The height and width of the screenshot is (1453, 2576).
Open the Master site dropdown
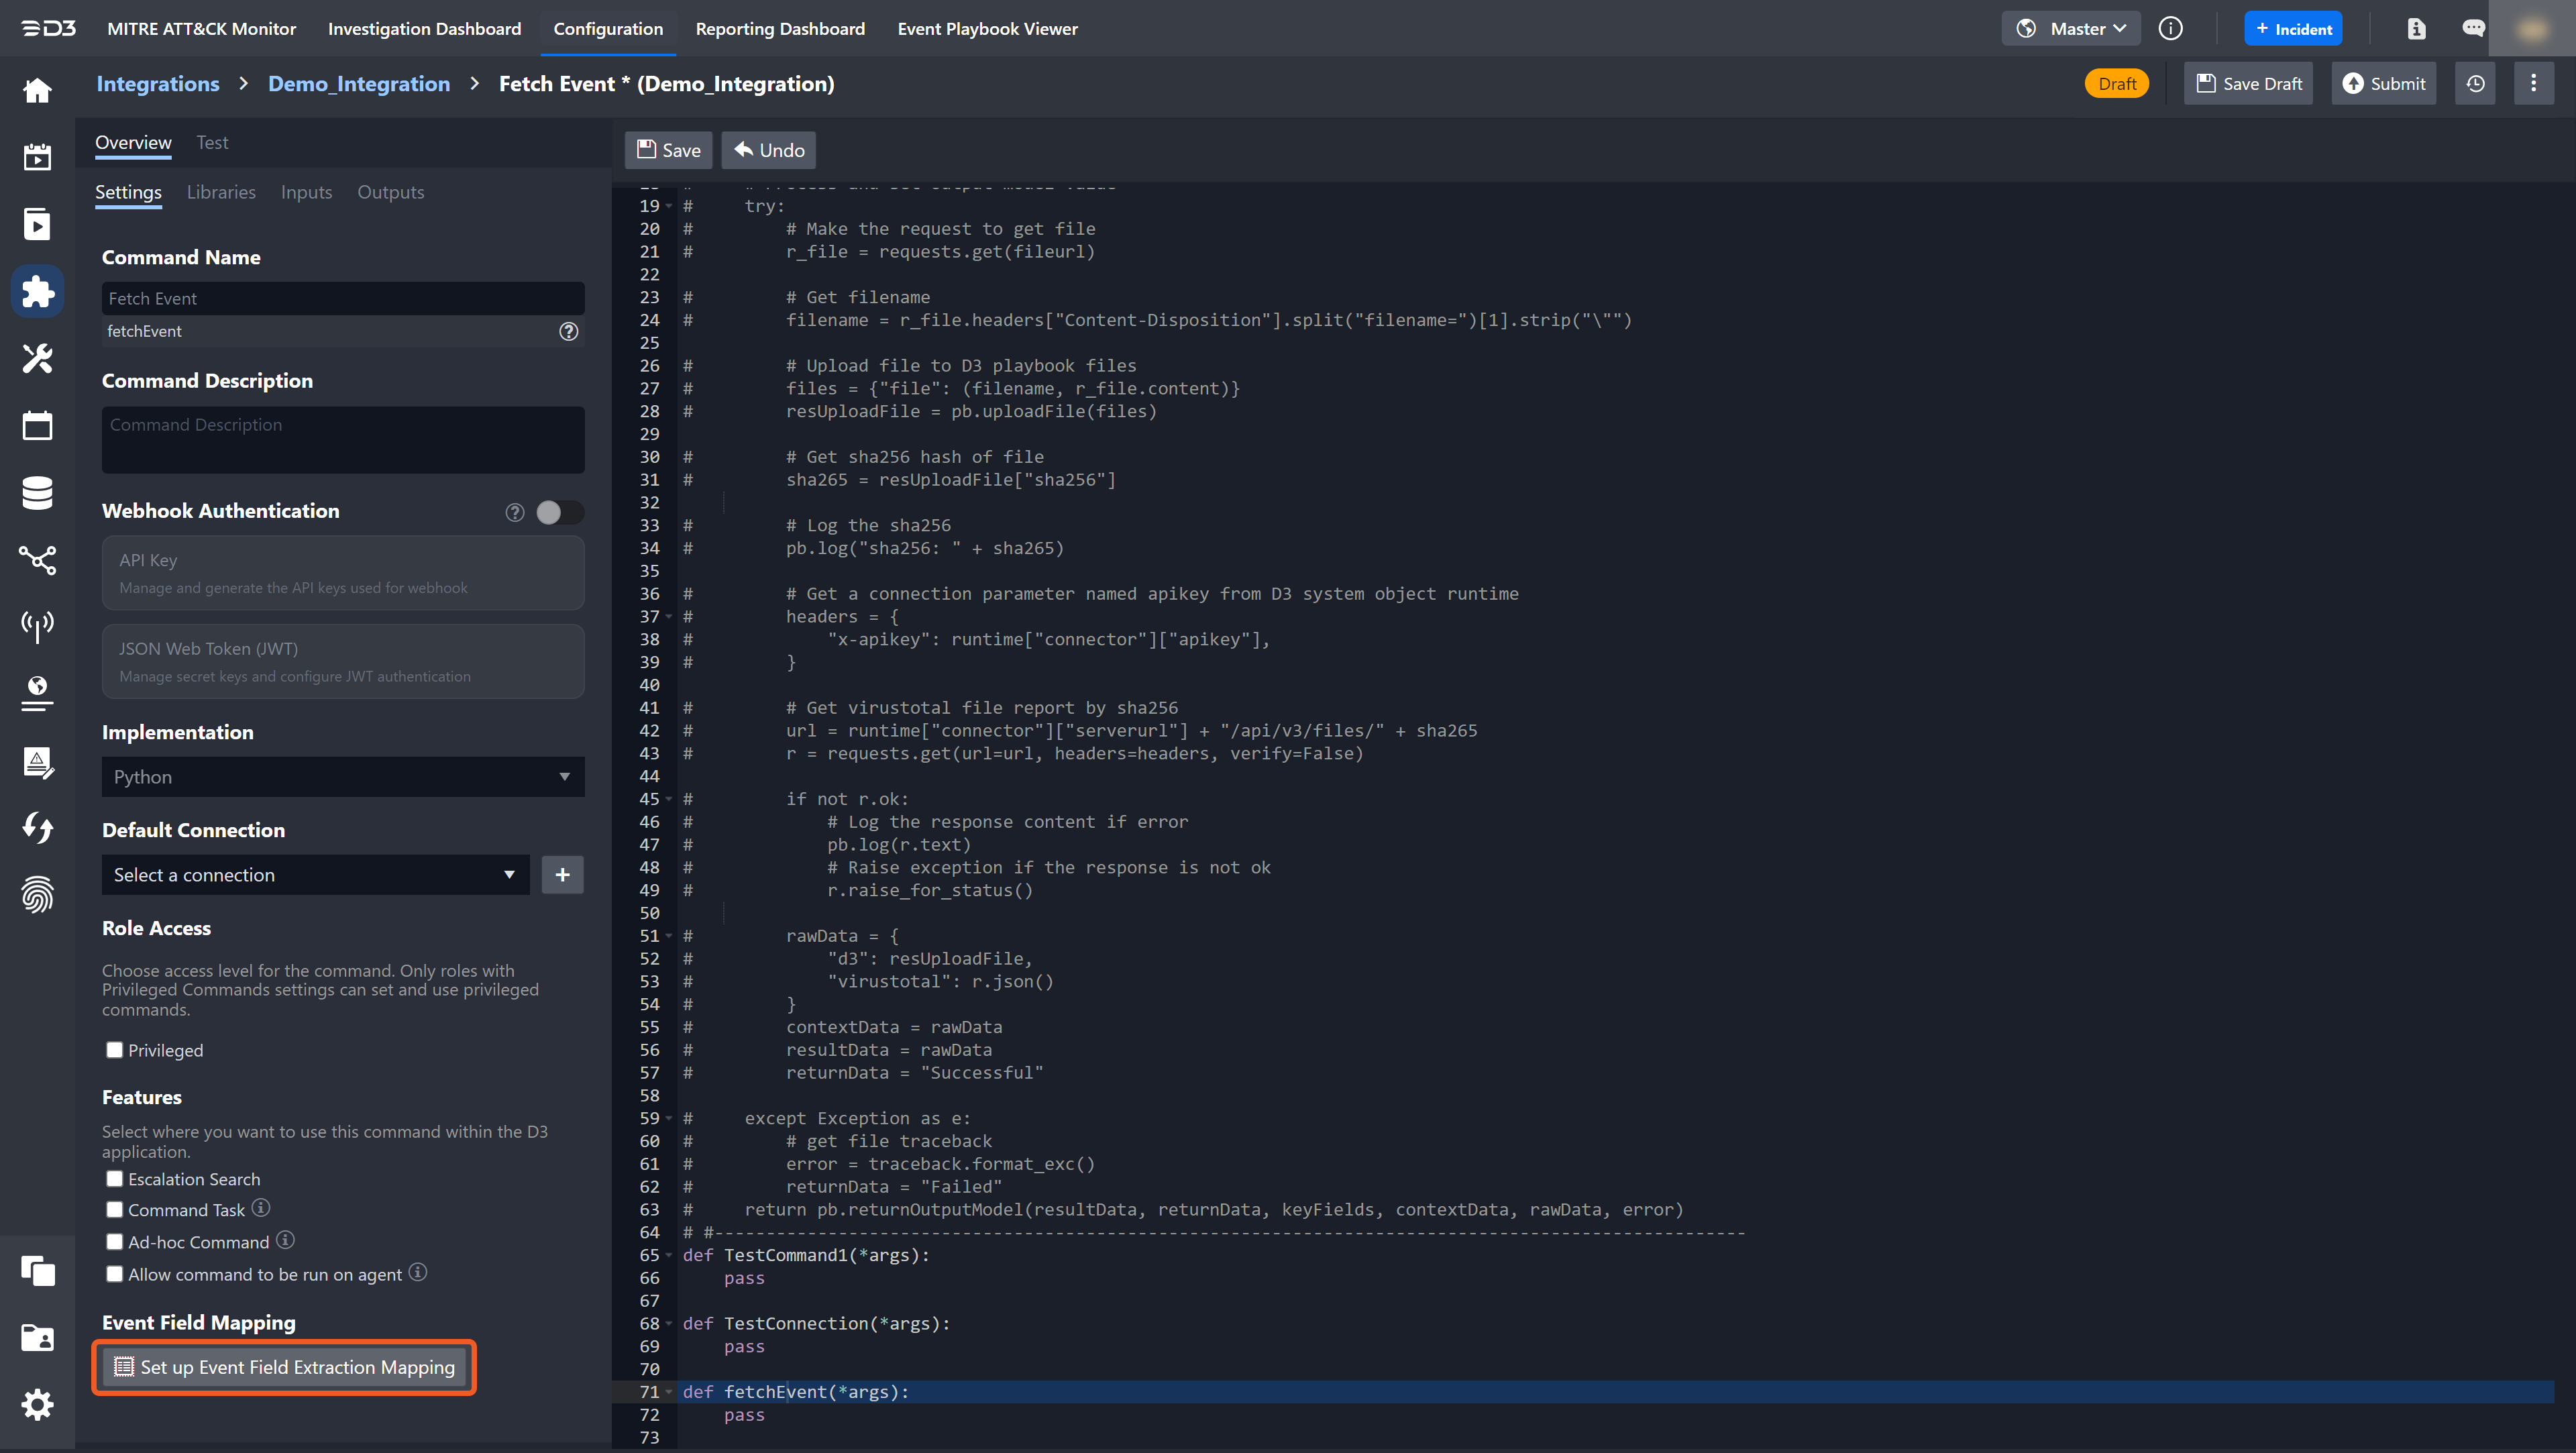tap(2071, 28)
